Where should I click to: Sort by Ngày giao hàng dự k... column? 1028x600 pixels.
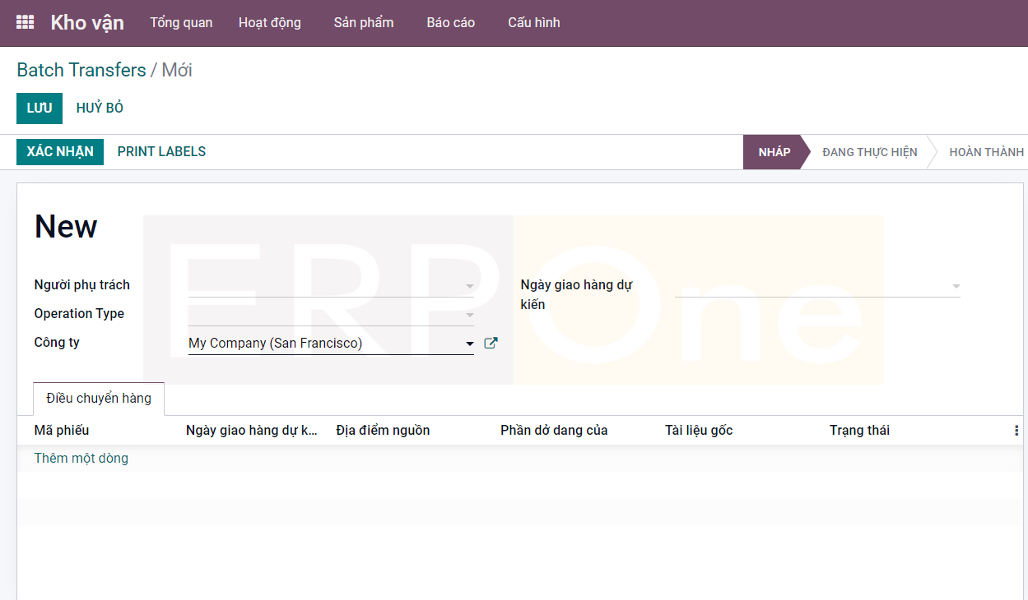coord(251,430)
